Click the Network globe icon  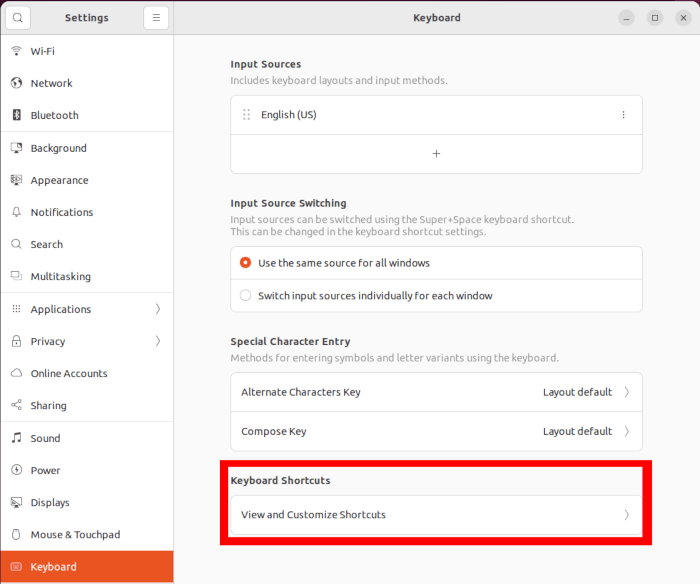[x=16, y=83]
